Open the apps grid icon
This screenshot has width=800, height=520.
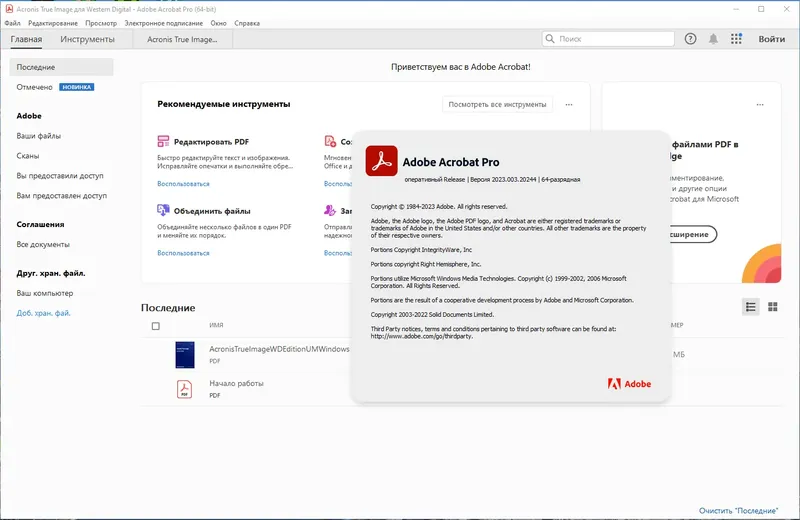(736, 39)
